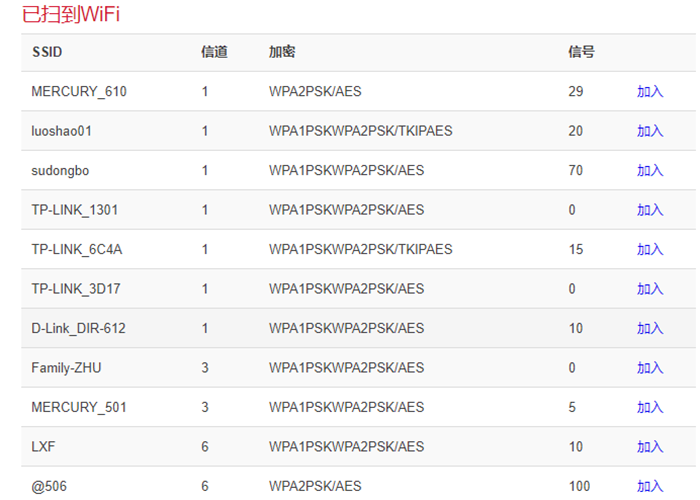Select the sudongbo SSID name cell

(60, 170)
